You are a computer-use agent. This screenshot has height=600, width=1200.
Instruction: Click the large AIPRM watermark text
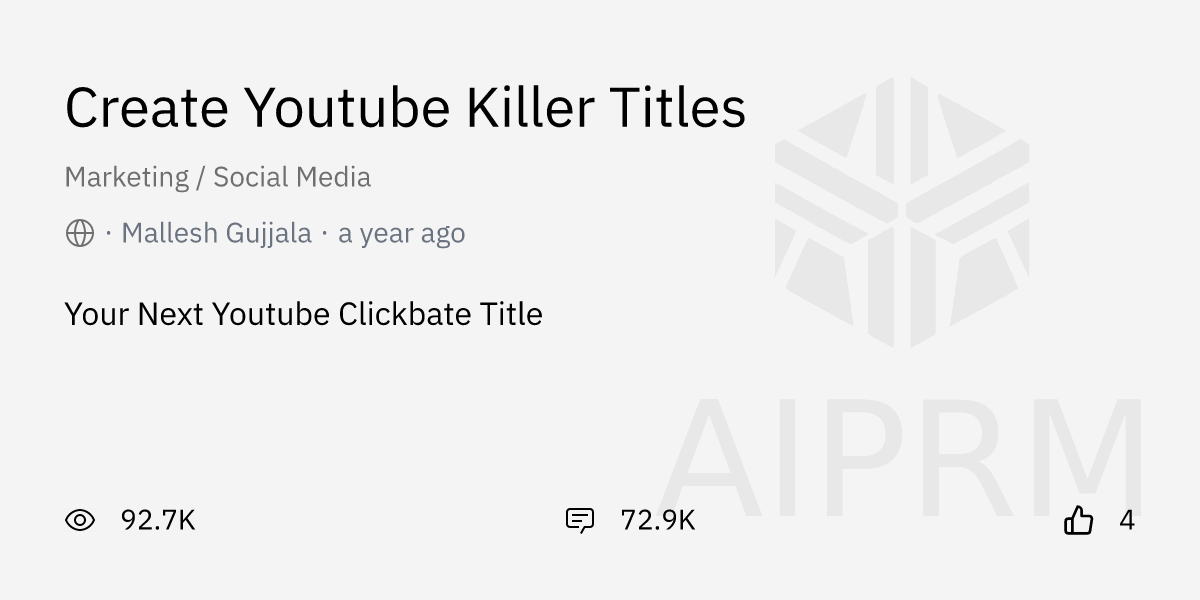point(903,458)
